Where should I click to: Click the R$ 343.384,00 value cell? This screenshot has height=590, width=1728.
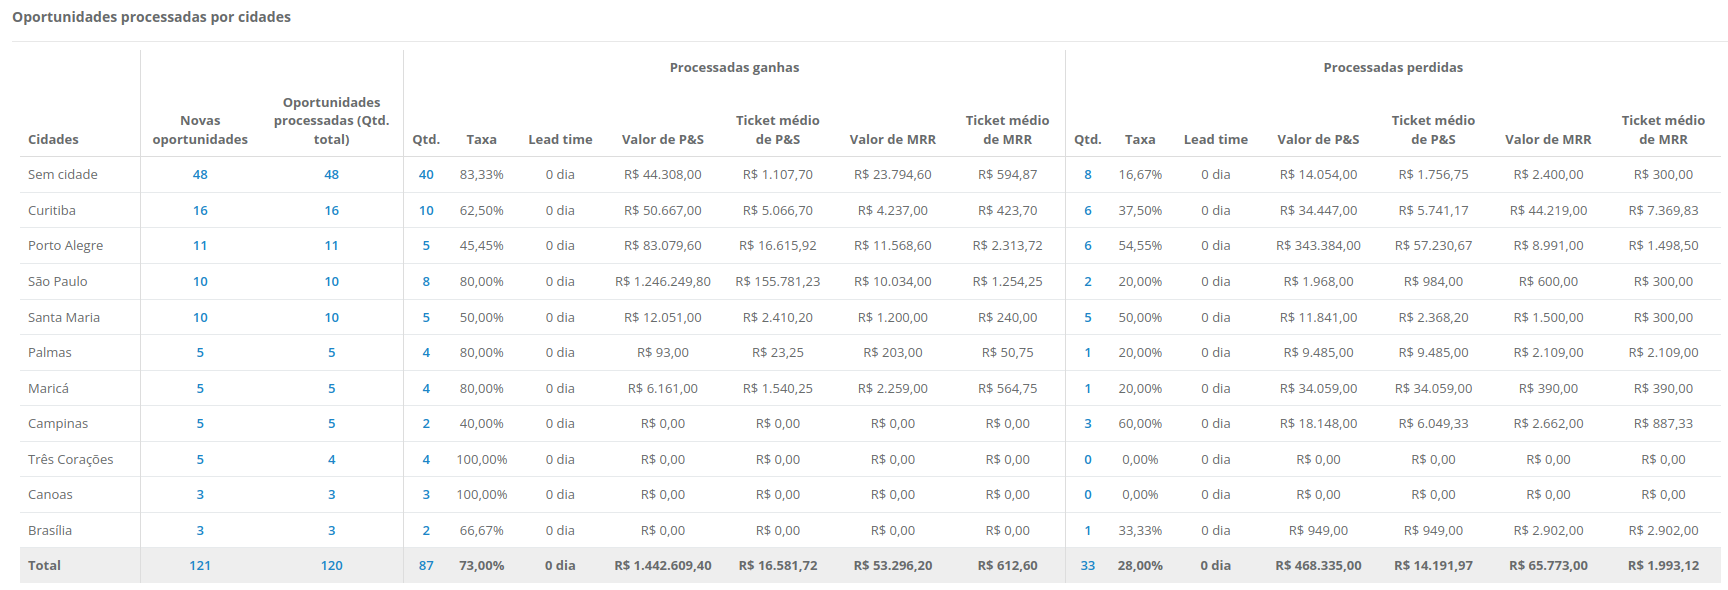coord(1318,246)
